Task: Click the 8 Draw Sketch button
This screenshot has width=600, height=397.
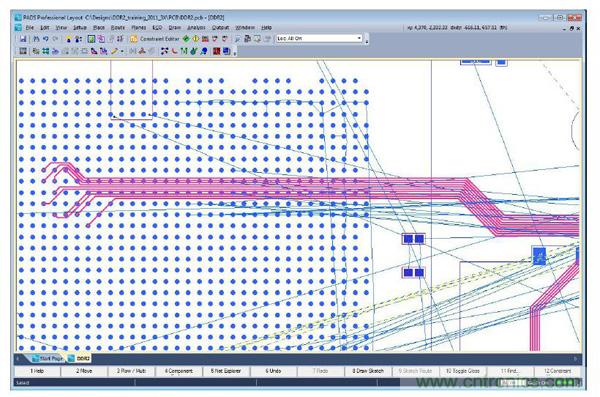Action: (368, 371)
